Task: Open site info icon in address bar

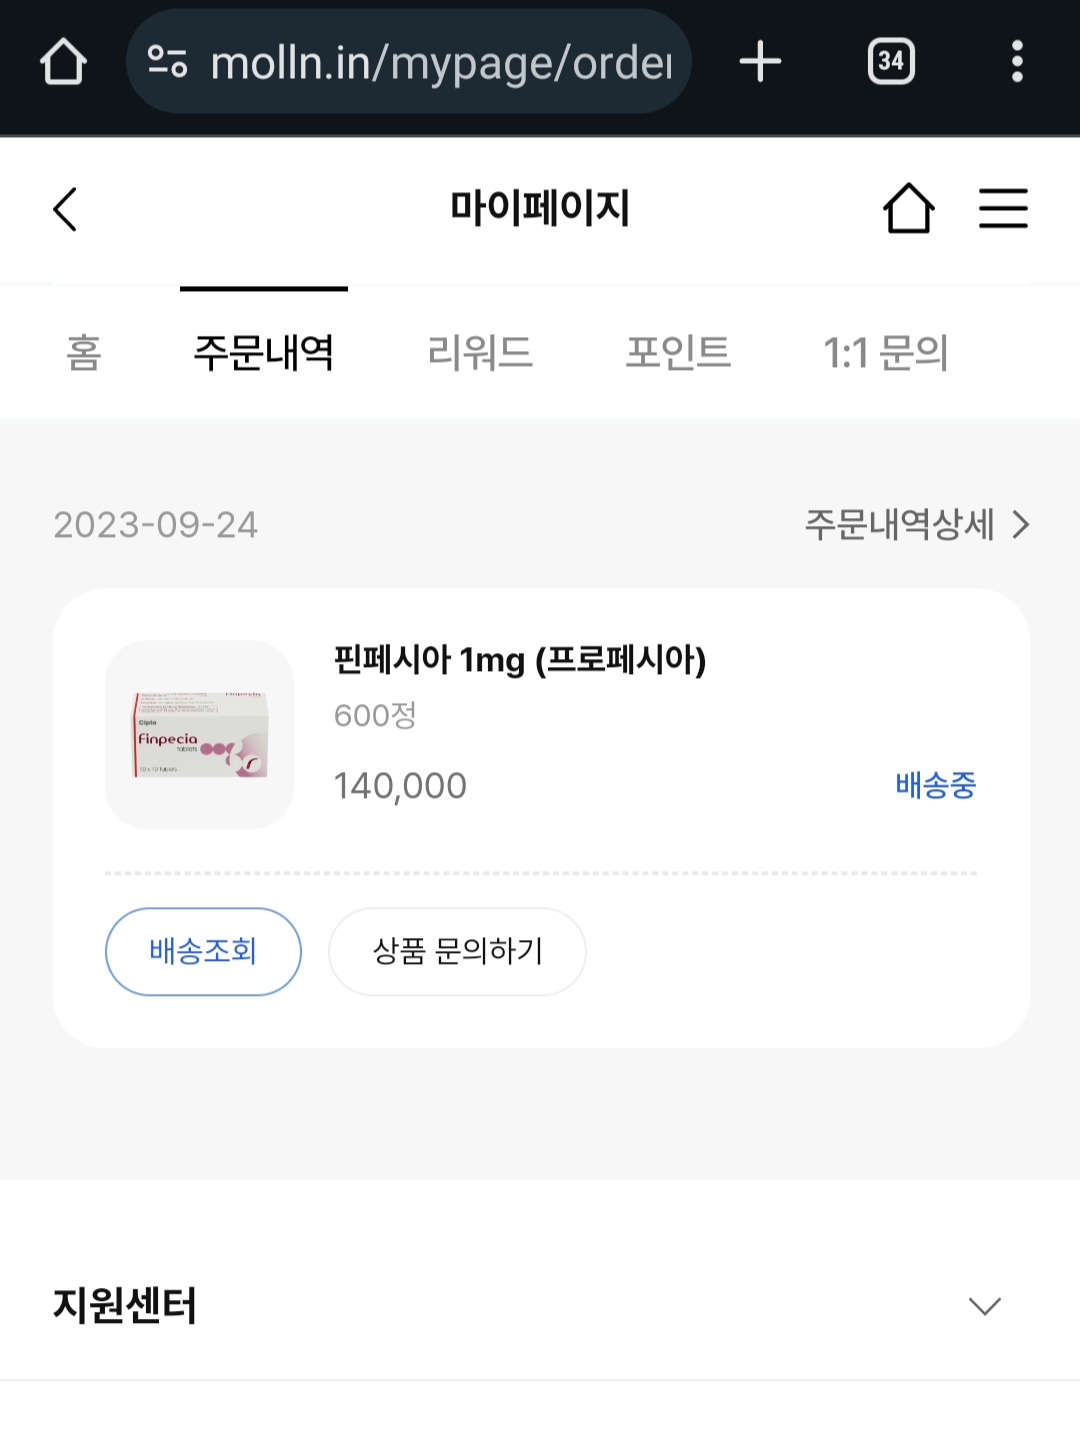Action: 167,62
